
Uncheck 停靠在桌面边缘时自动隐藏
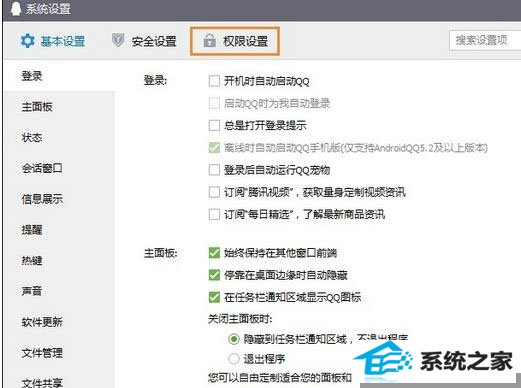(x=214, y=275)
